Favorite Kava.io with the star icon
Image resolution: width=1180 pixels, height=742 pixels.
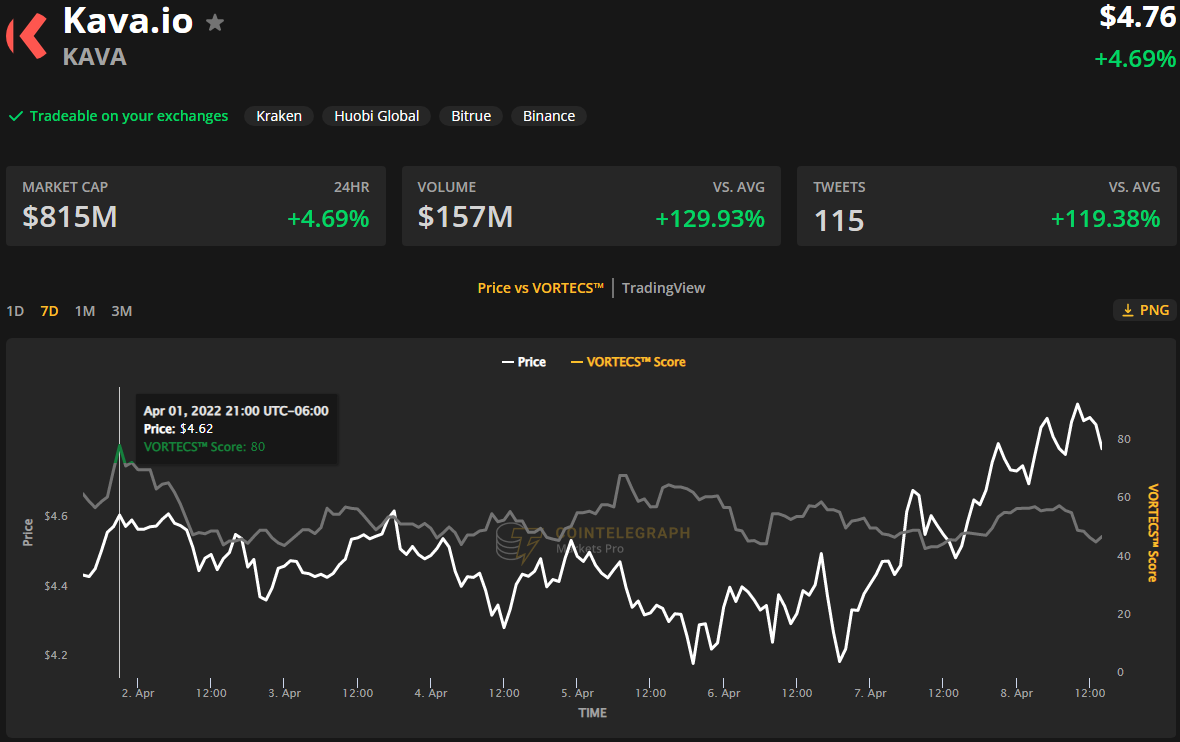[x=215, y=22]
